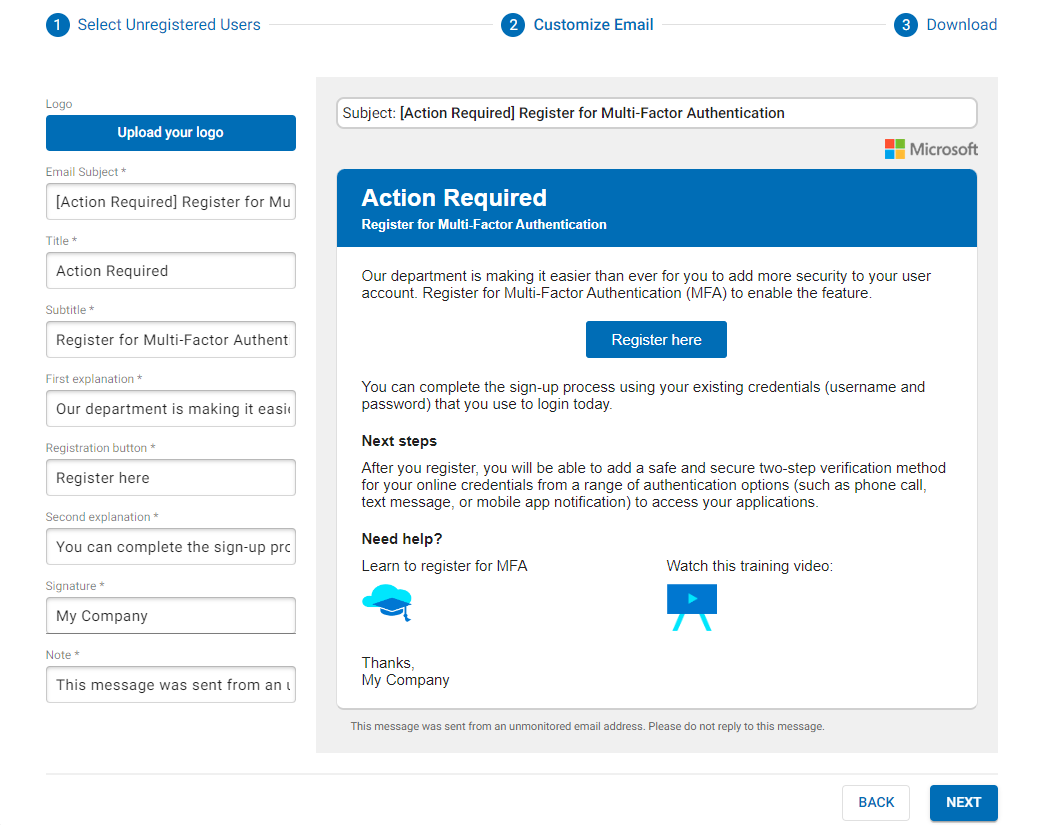This screenshot has height=825, width=1048.
Task: Click the Title label
Action: coord(61,241)
